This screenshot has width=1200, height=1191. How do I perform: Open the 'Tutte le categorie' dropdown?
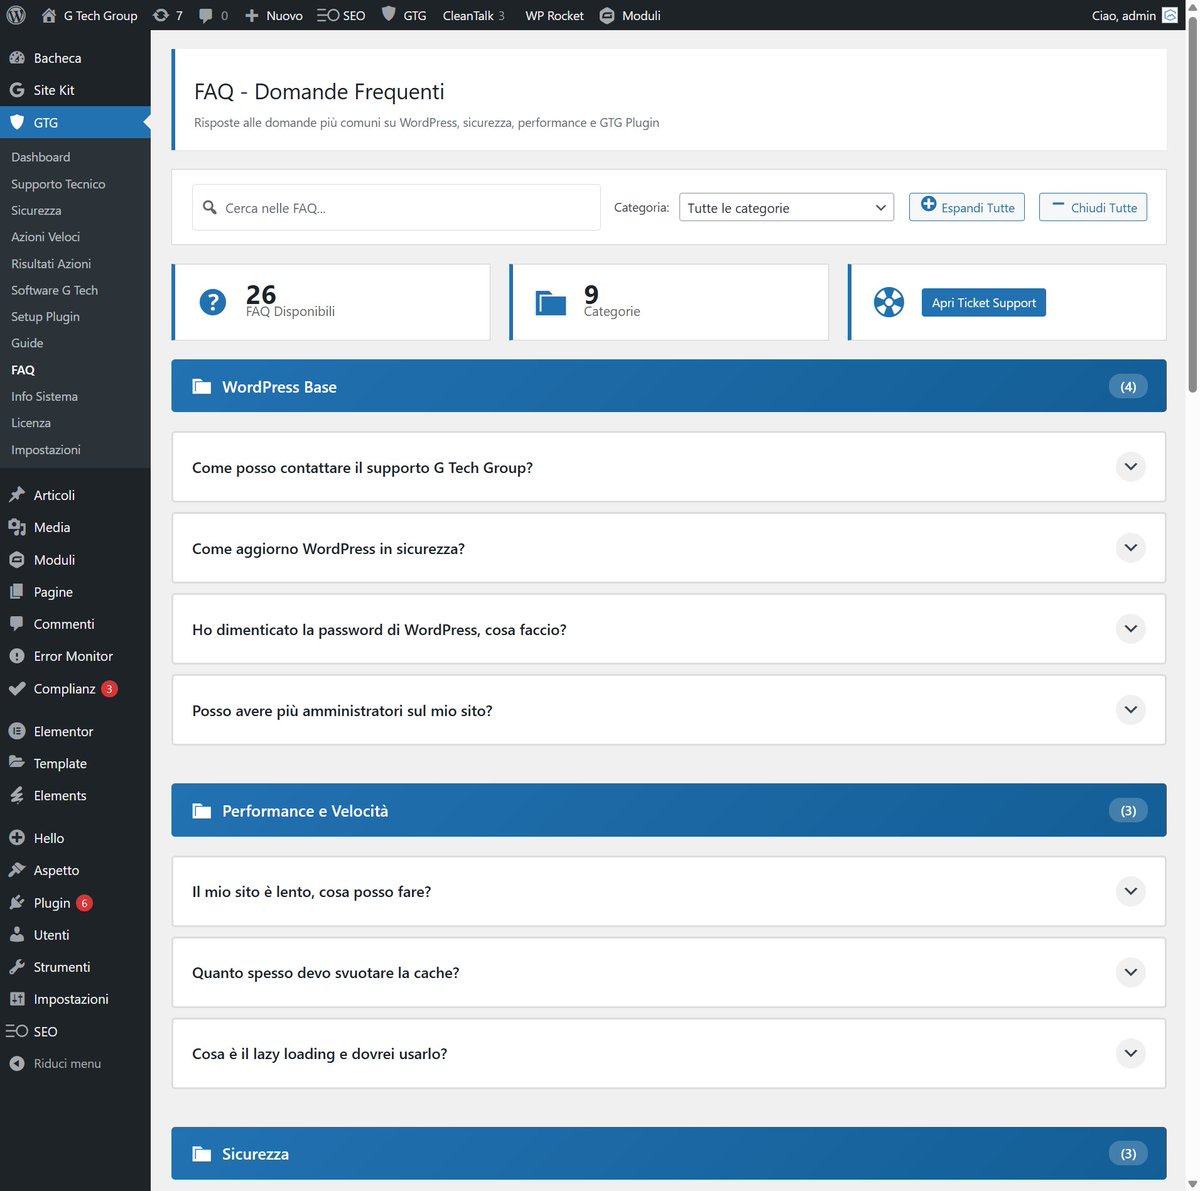point(786,207)
